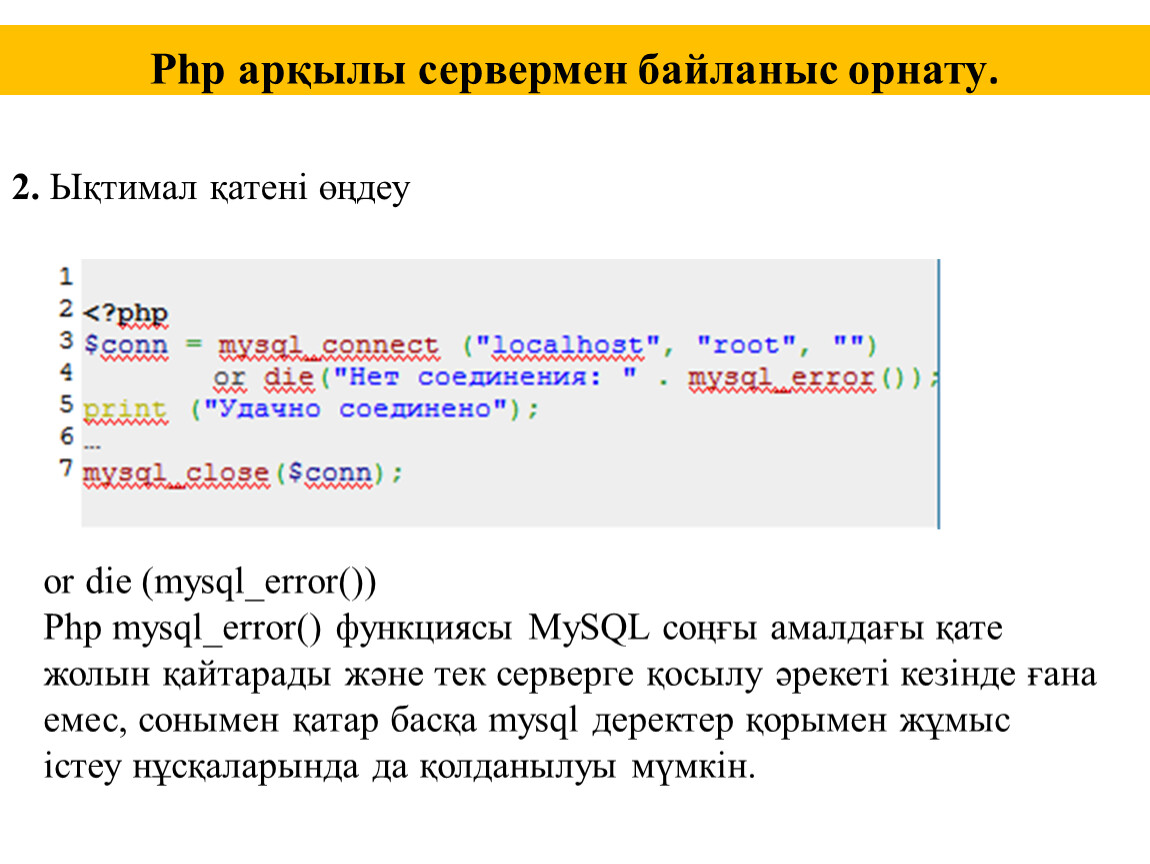Click the words 'деректер қорымен' in paragraph
Screen dimensions: 1150x864
coord(739,722)
